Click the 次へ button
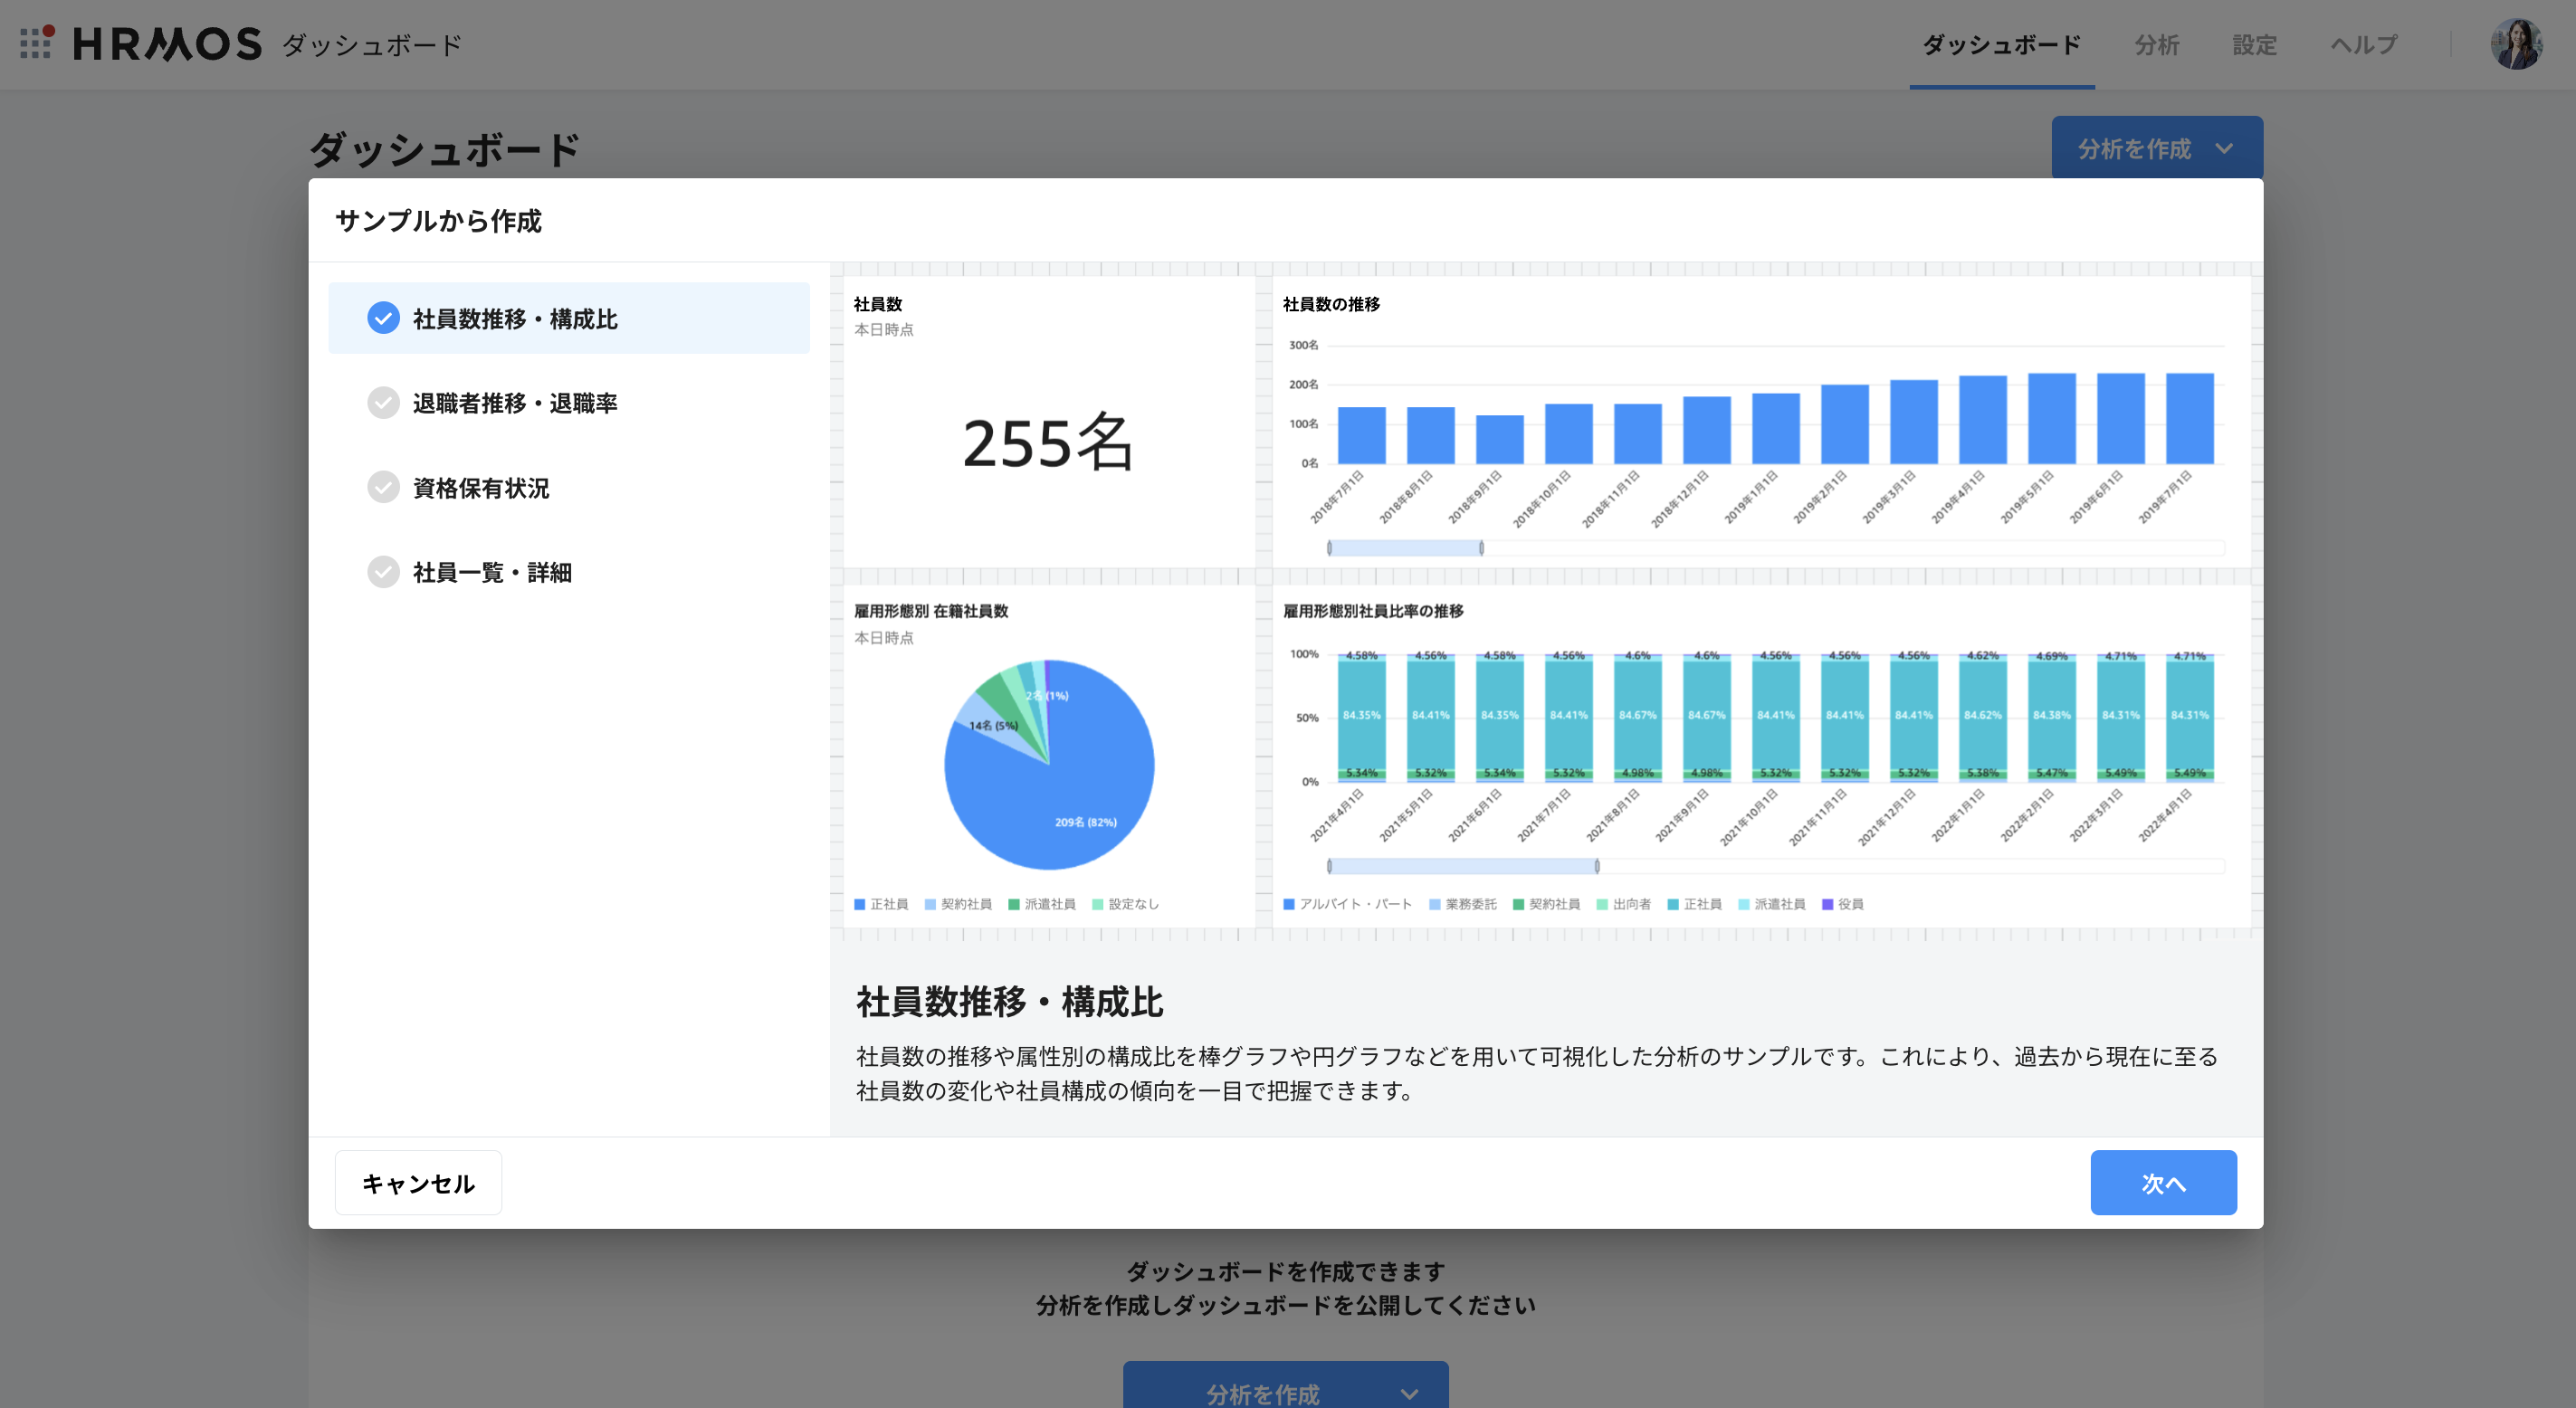This screenshot has width=2576, height=1408. click(2163, 1182)
